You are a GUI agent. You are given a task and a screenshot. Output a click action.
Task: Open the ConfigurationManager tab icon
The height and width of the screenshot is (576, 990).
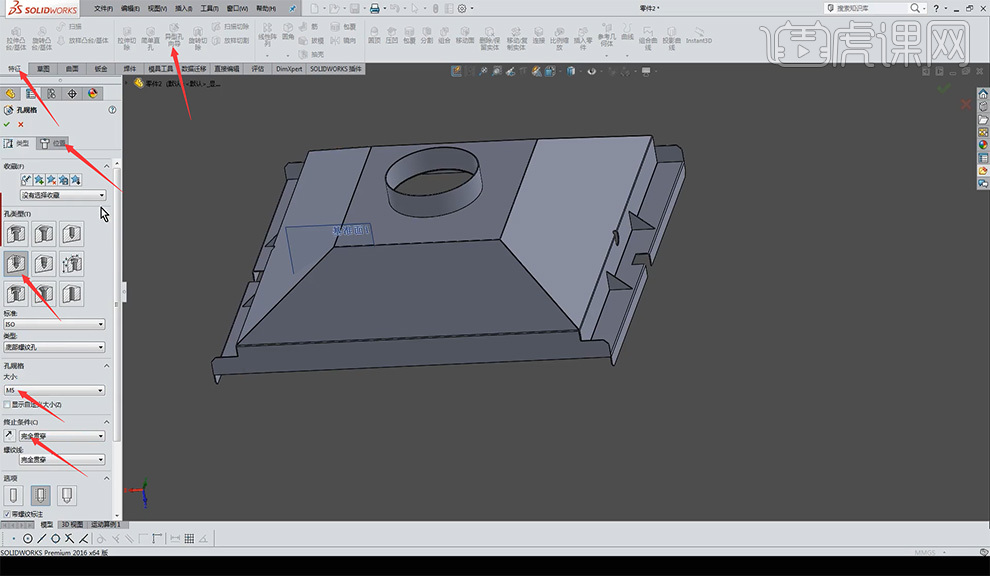51,93
